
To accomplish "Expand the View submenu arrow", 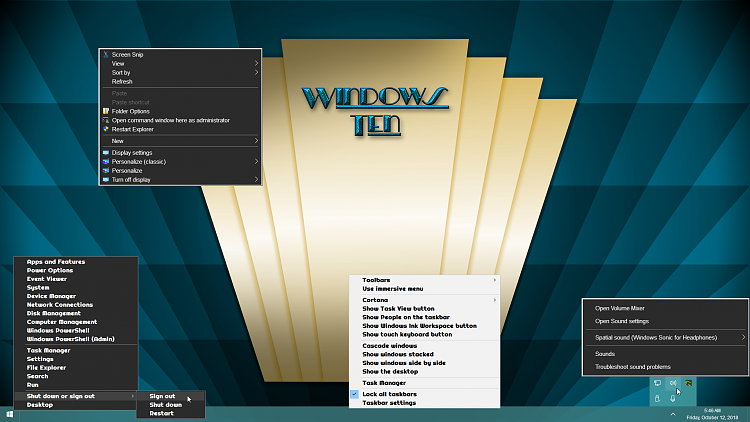I will click(x=256, y=63).
